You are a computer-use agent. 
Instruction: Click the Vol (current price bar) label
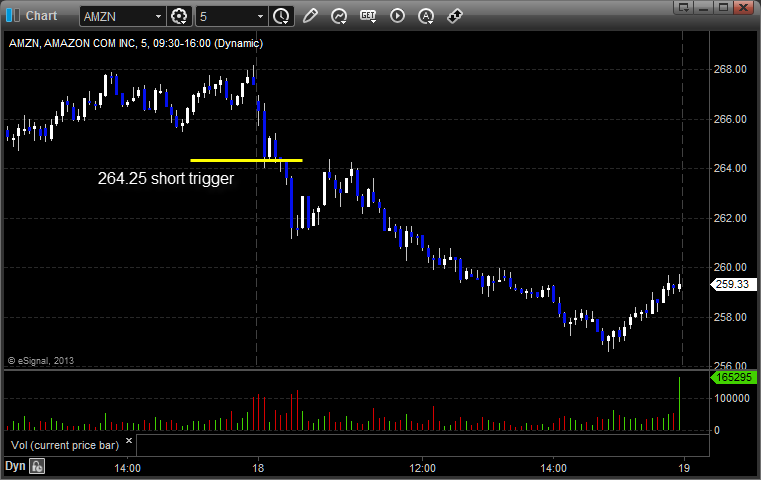pos(65,445)
